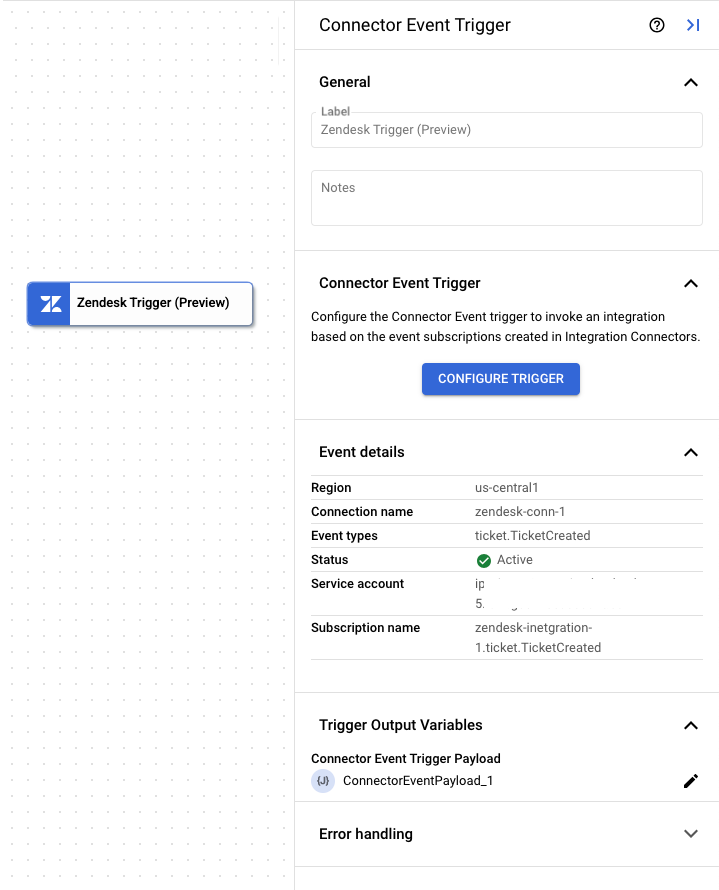Image resolution: width=719 pixels, height=890 pixels.
Task: Collapse the General section chevron
Action: click(x=691, y=83)
